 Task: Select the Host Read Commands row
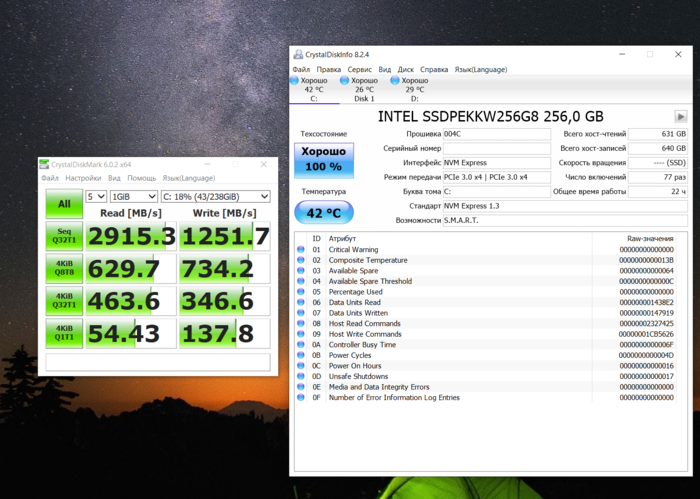point(485,324)
